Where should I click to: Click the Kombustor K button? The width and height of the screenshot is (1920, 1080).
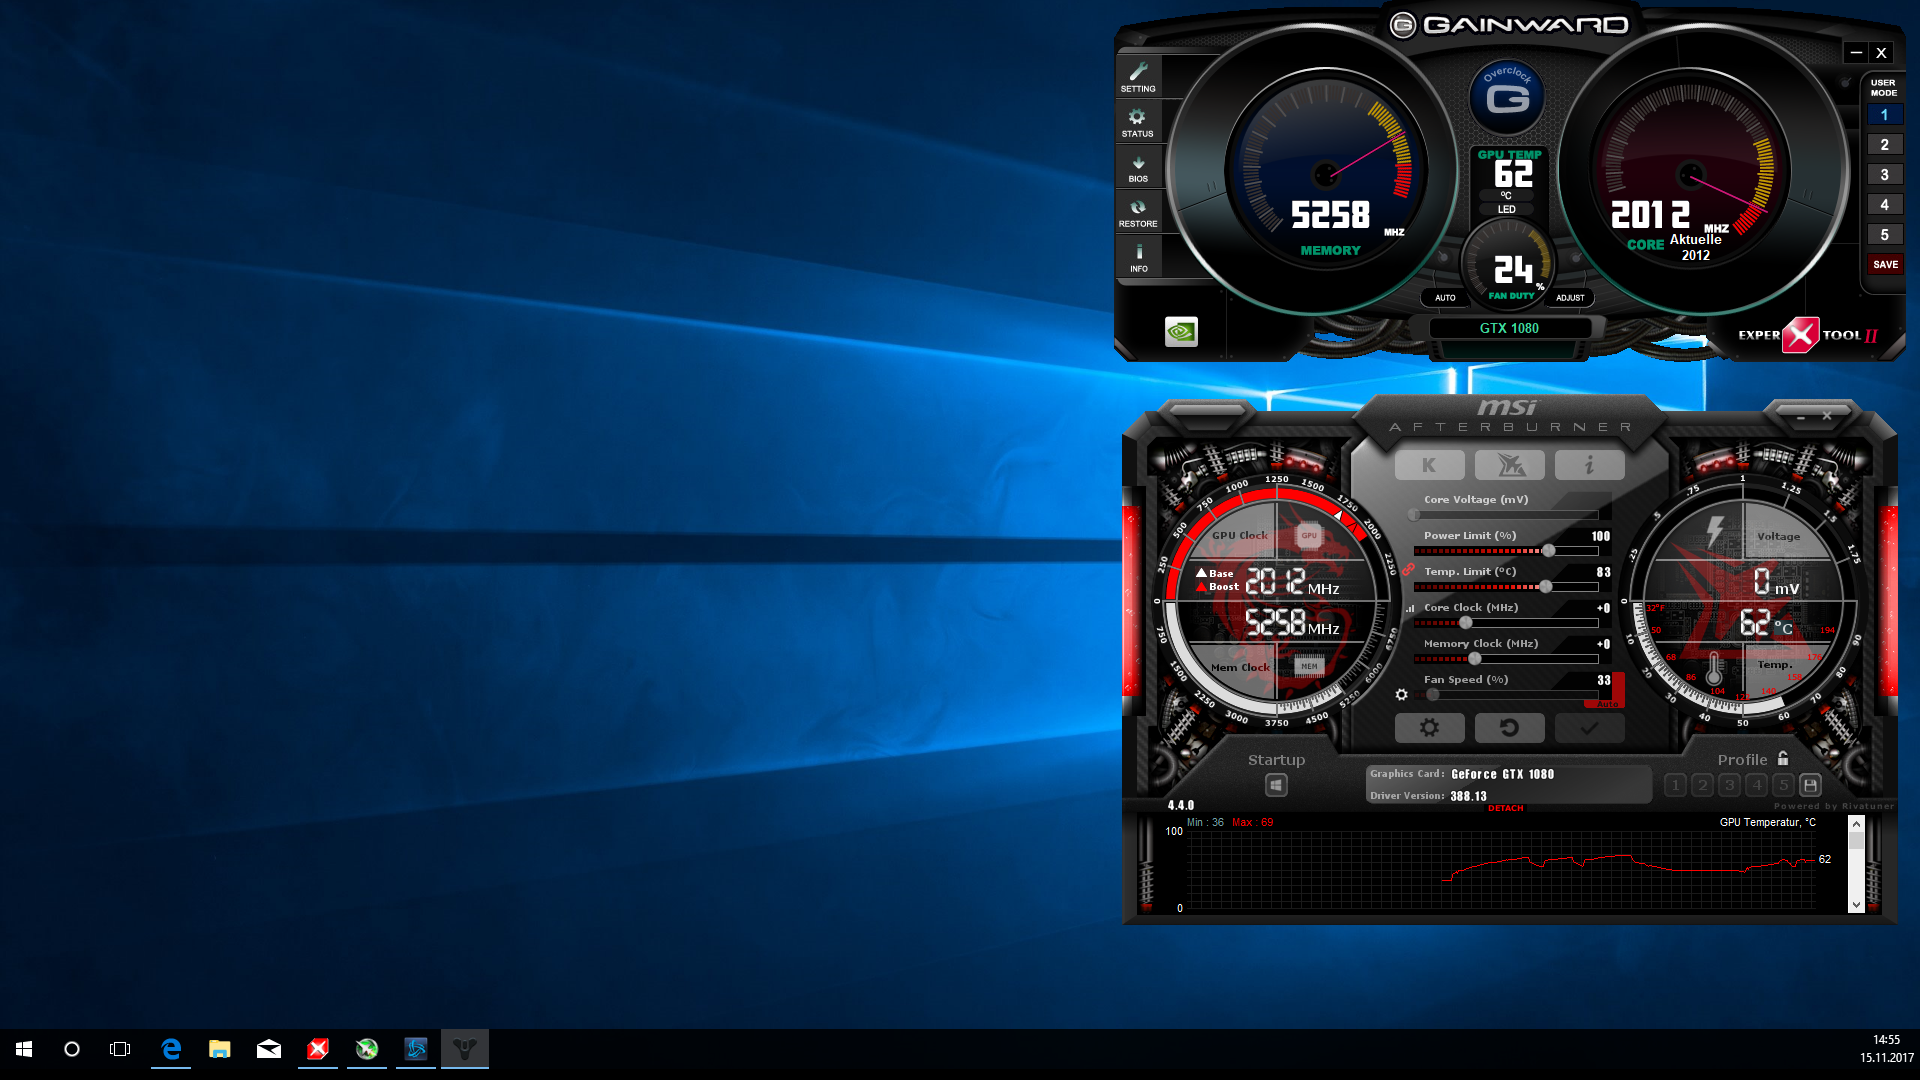(1429, 465)
